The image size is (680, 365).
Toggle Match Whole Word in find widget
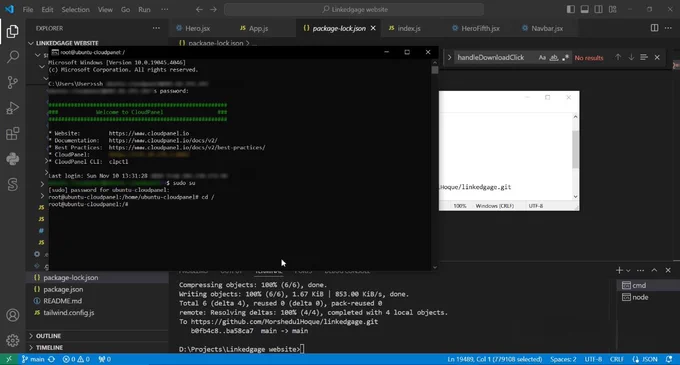(554, 57)
